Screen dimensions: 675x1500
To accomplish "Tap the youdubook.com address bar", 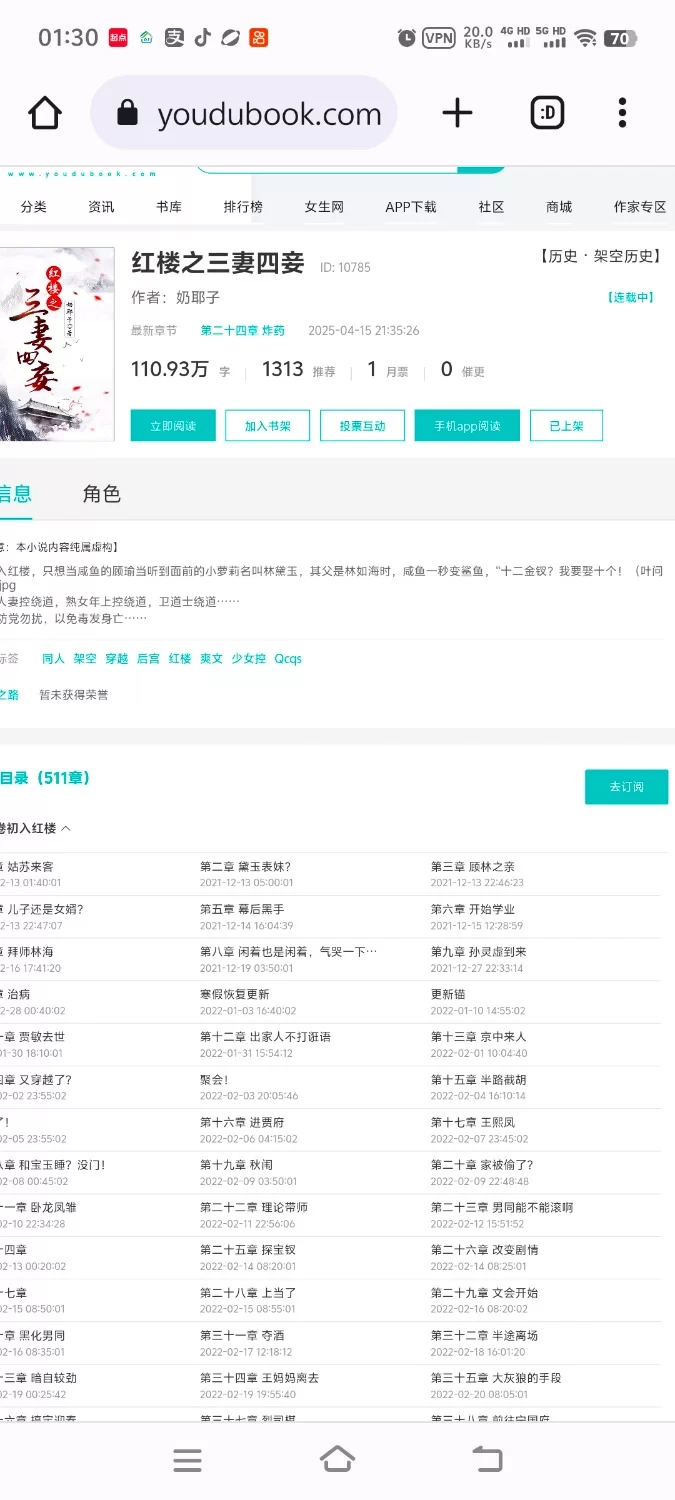I will point(268,114).
